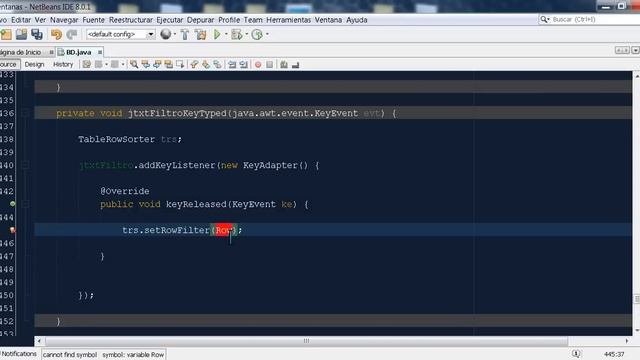Shift line right icon

click(244, 64)
